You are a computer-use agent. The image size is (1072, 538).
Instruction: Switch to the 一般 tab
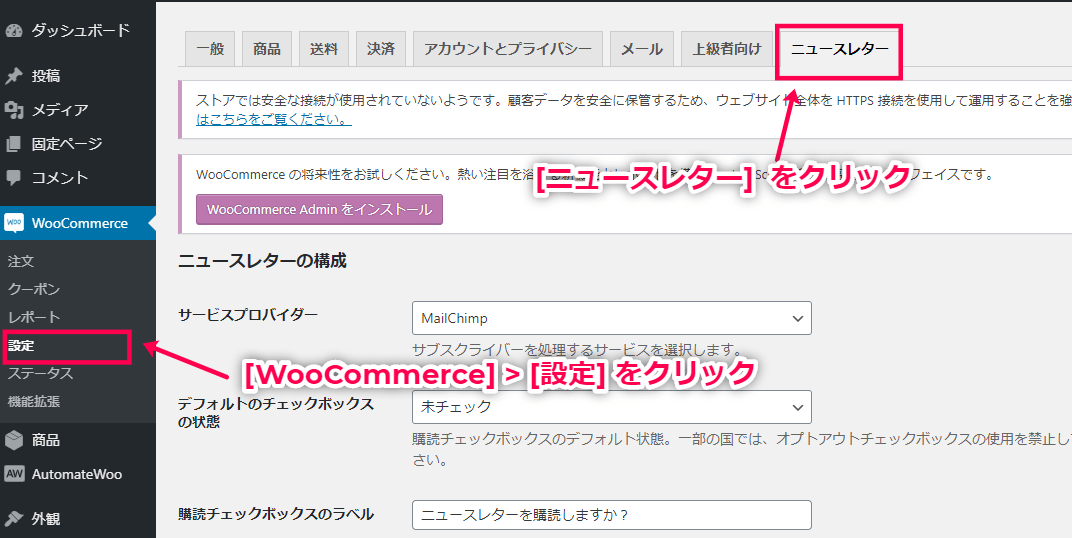click(x=210, y=49)
